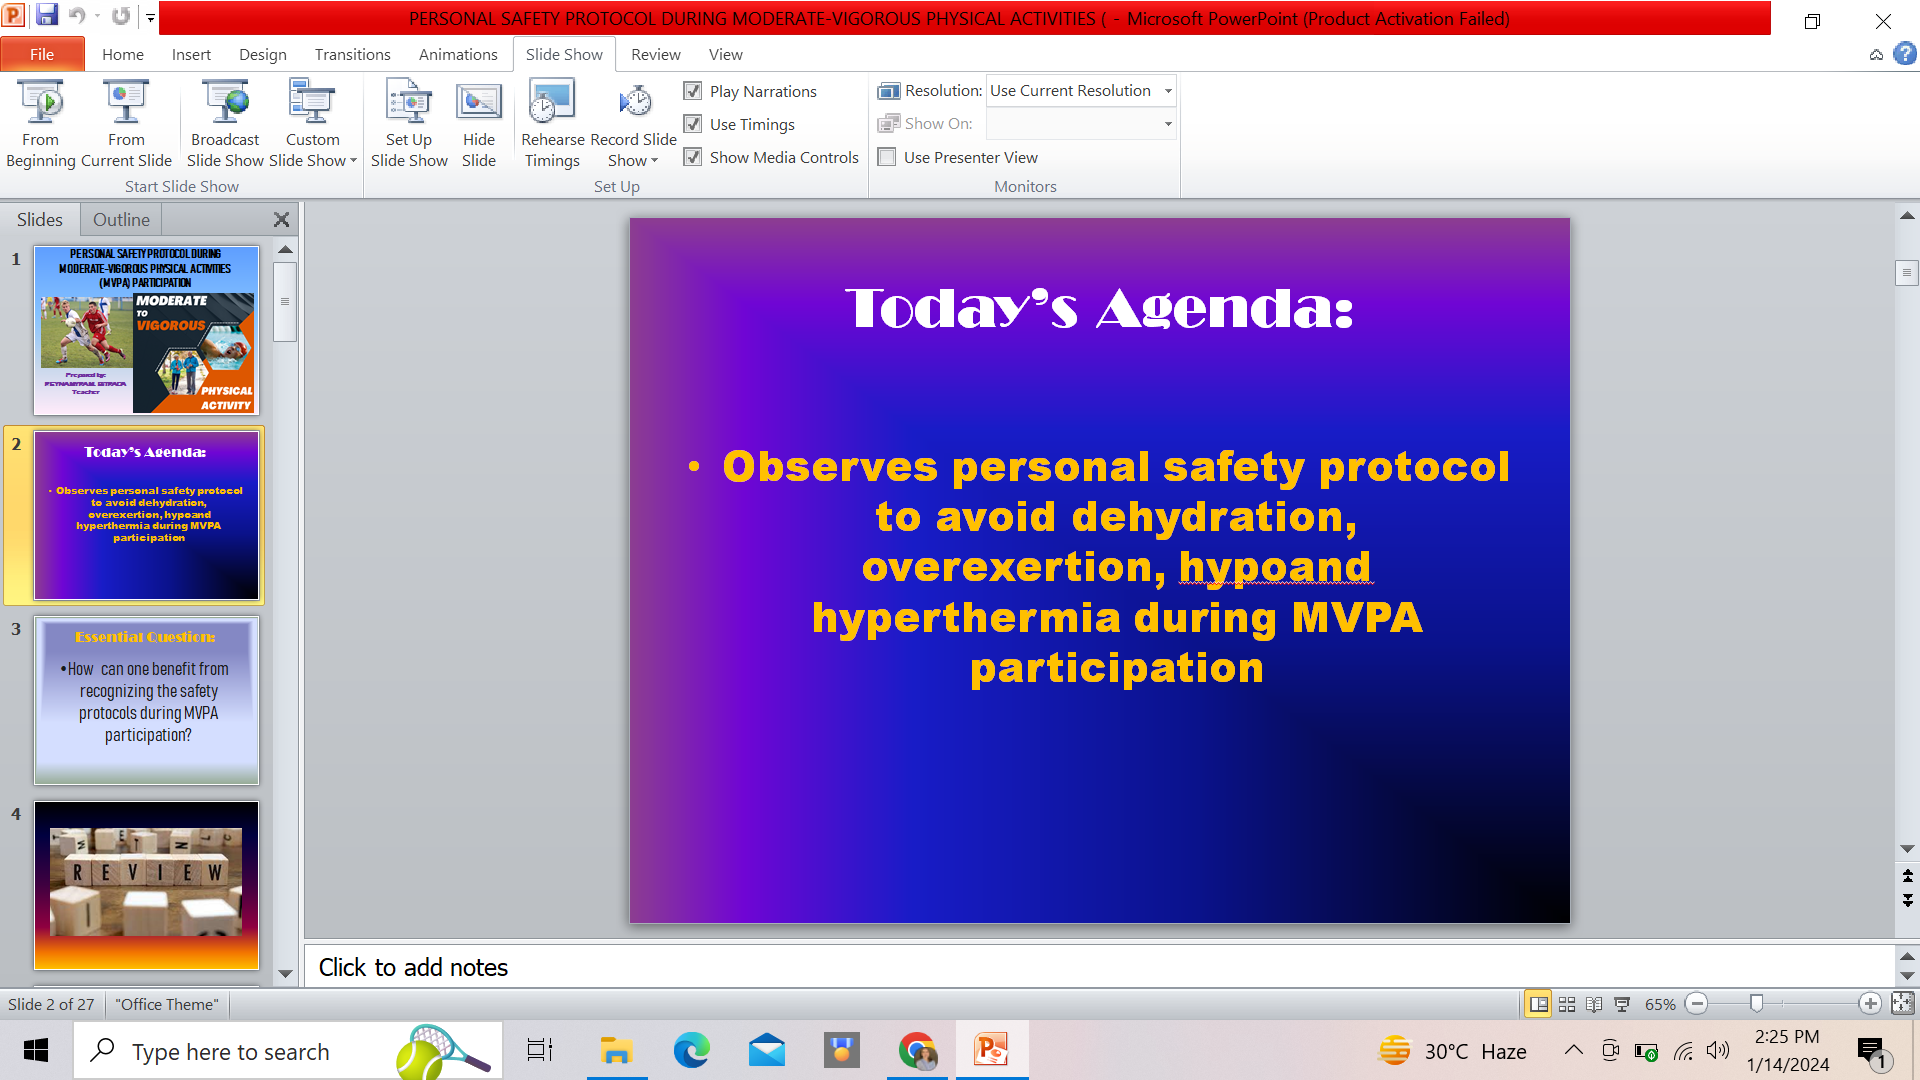Open Custom Slide Show dropdown

pyautogui.click(x=312, y=150)
